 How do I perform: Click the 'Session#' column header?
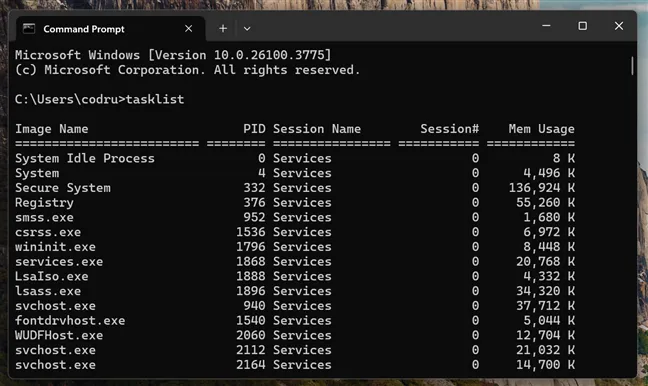(x=450, y=129)
